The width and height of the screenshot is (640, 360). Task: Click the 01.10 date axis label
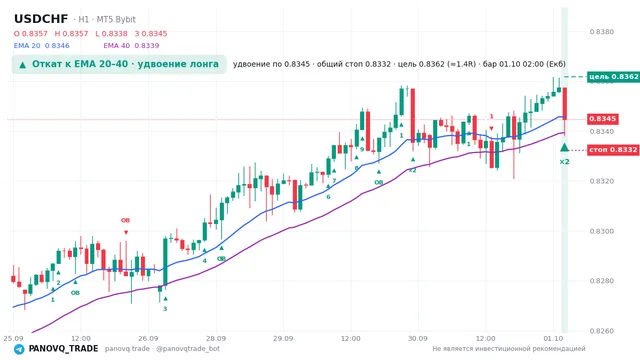[553, 338]
